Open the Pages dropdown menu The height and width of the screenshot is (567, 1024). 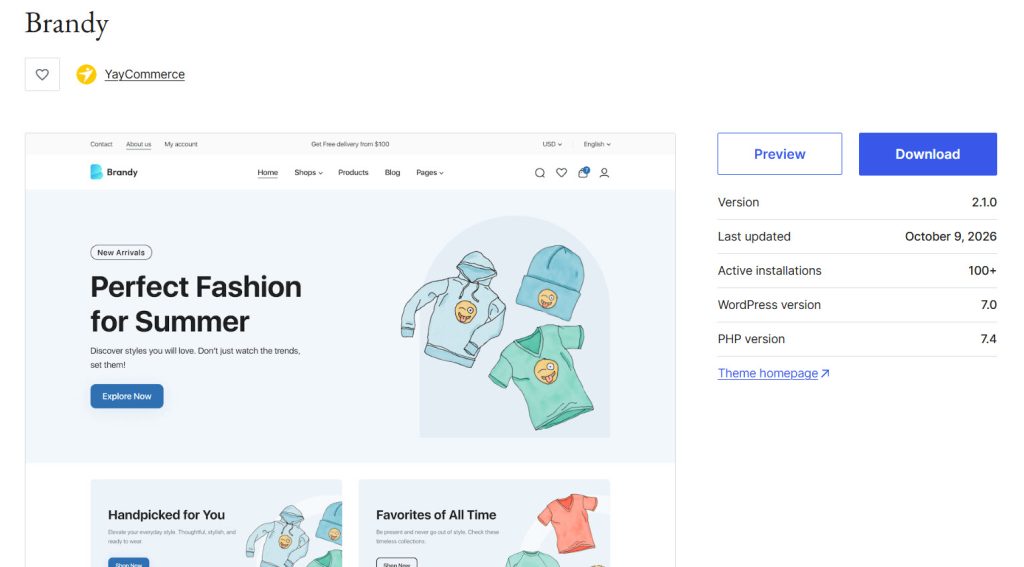click(x=430, y=172)
